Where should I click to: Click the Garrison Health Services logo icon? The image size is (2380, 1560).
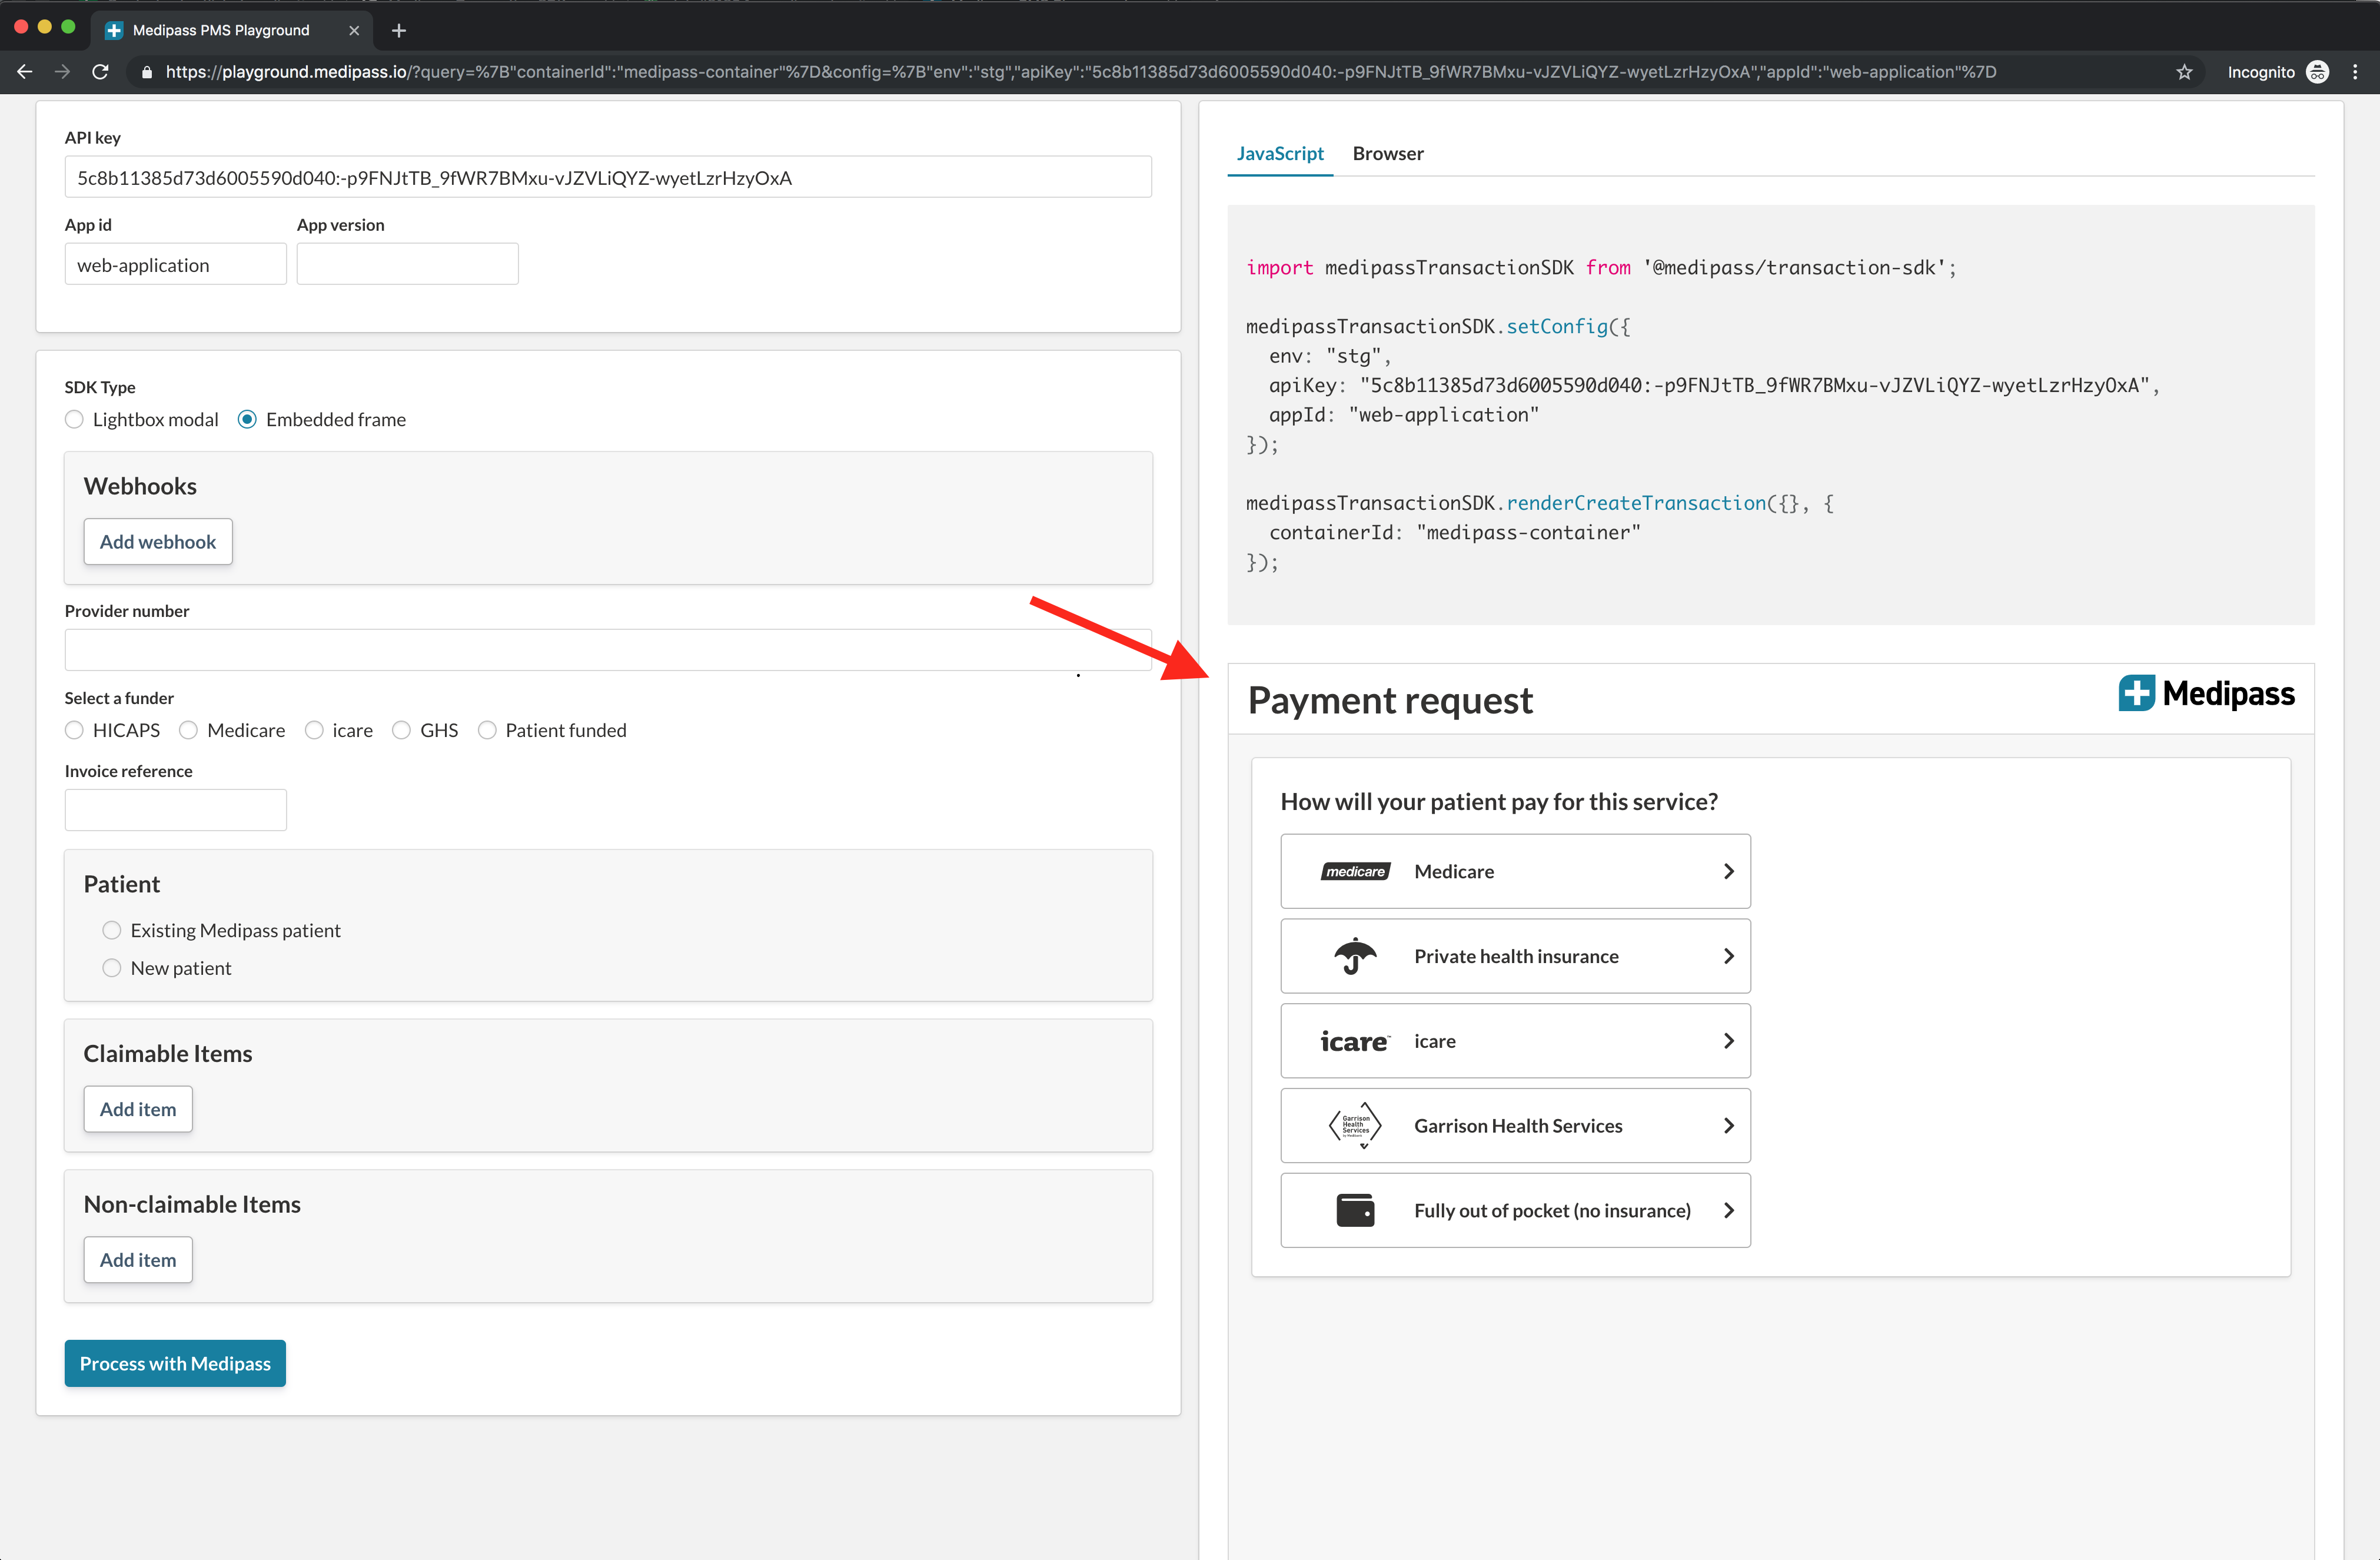1355,1126
